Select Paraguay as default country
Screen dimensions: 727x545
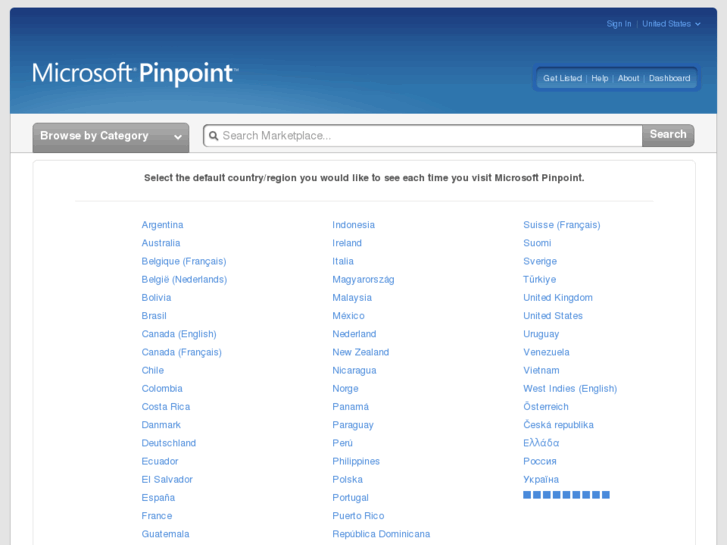(353, 425)
